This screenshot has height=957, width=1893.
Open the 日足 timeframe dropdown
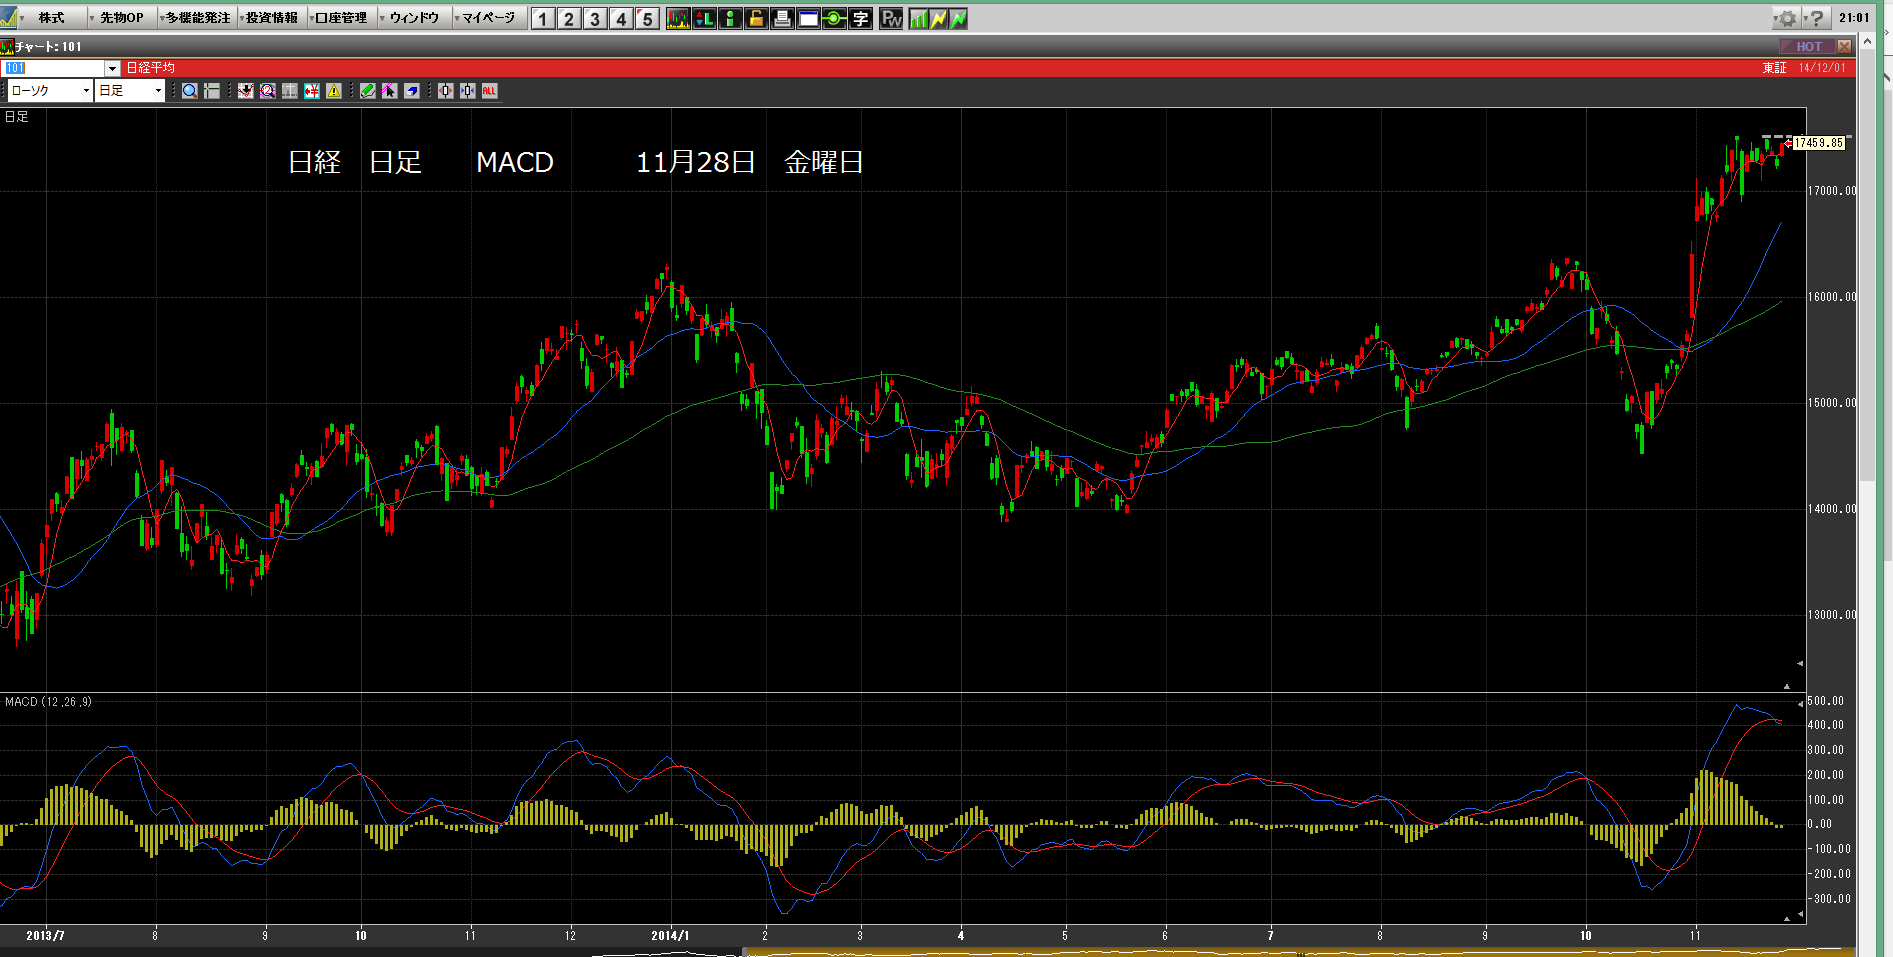point(130,91)
